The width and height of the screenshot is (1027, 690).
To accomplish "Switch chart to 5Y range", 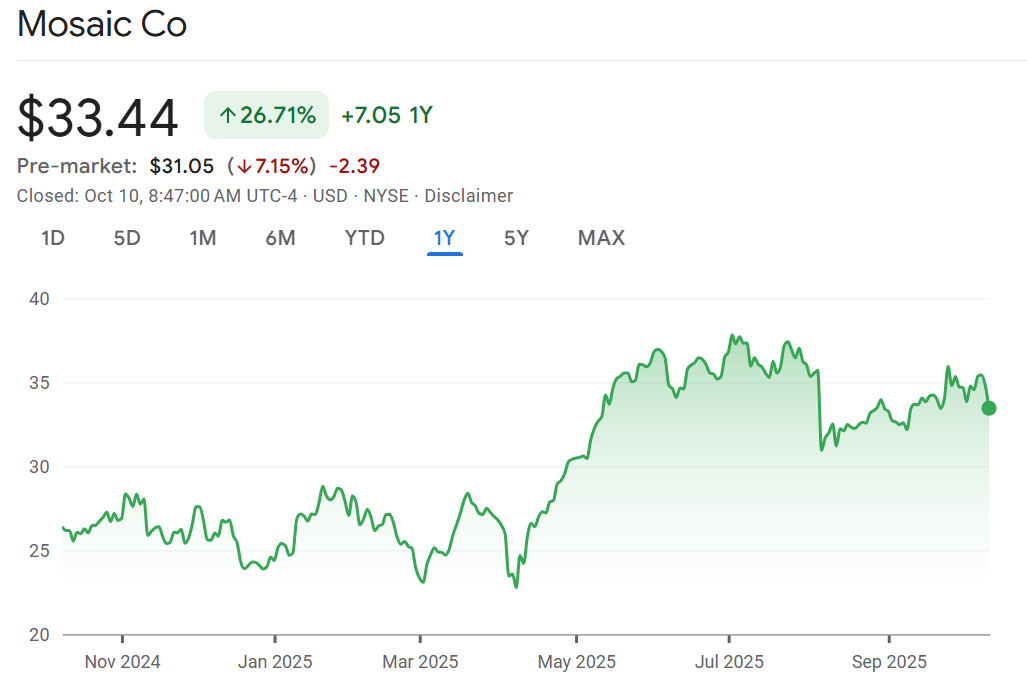I will click(516, 238).
